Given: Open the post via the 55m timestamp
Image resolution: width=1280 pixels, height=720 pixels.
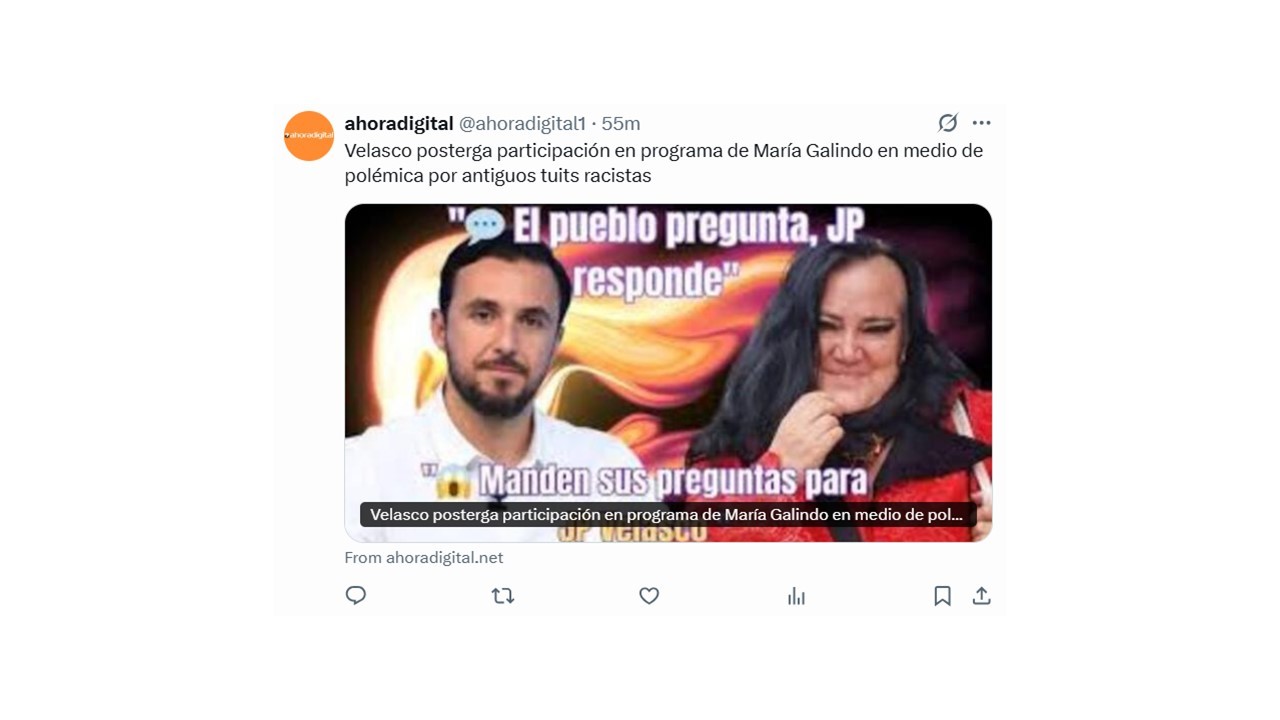Looking at the screenshot, I should (x=621, y=123).
